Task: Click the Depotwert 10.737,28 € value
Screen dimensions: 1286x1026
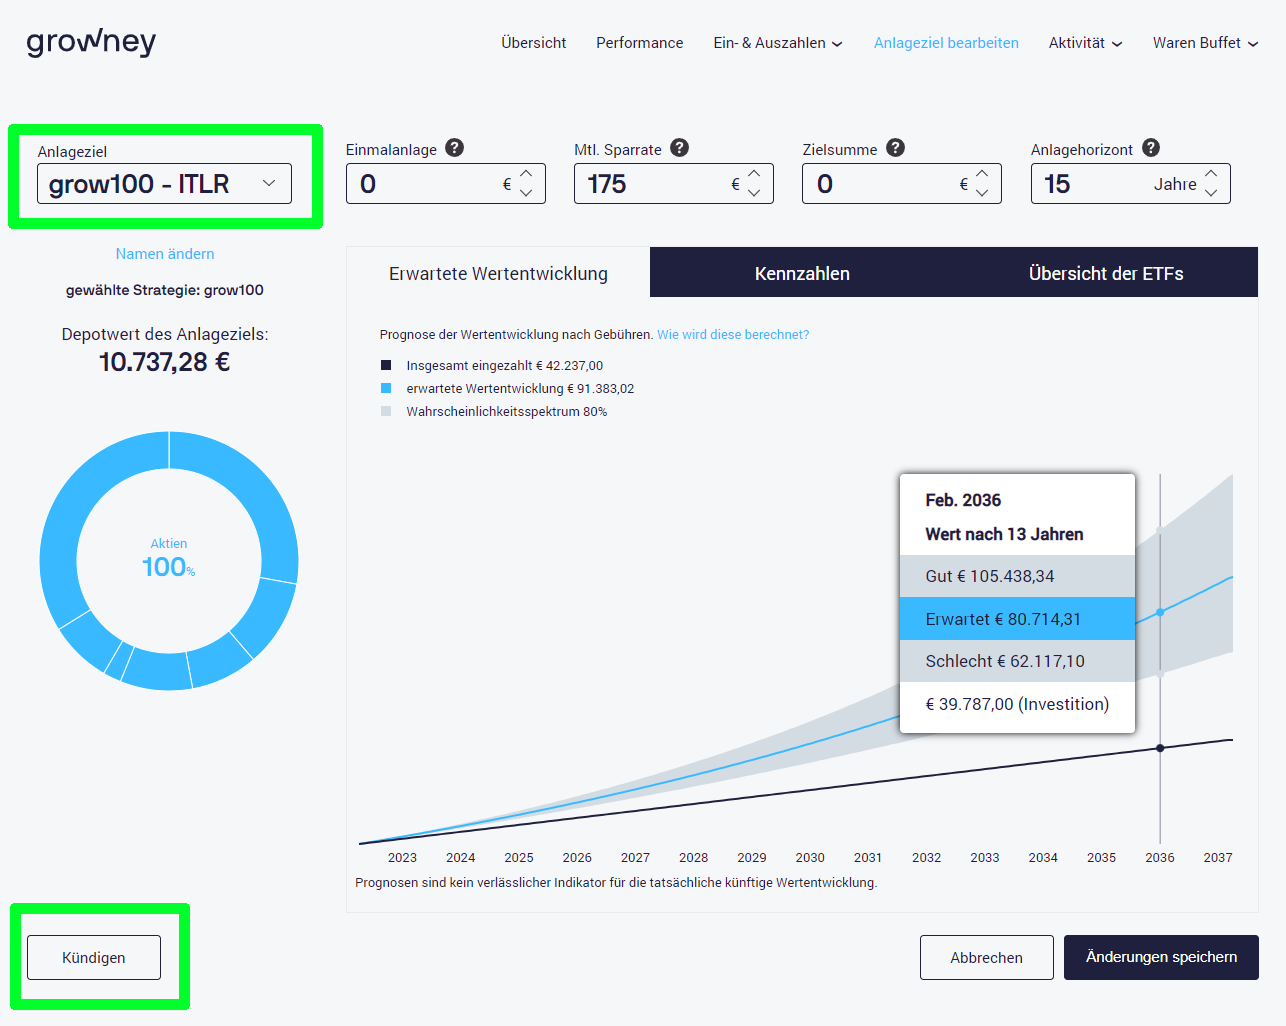Action: [x=165, y=362]
